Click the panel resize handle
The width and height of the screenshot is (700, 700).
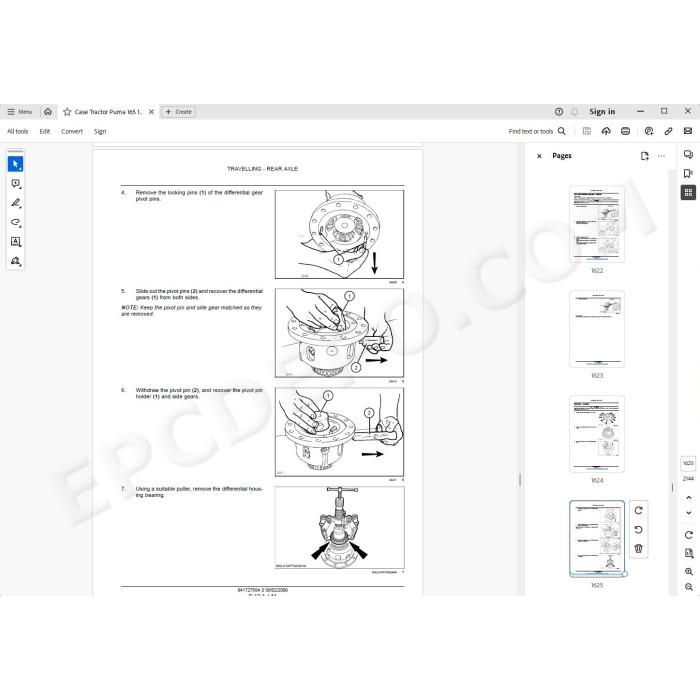click(520, 480)
